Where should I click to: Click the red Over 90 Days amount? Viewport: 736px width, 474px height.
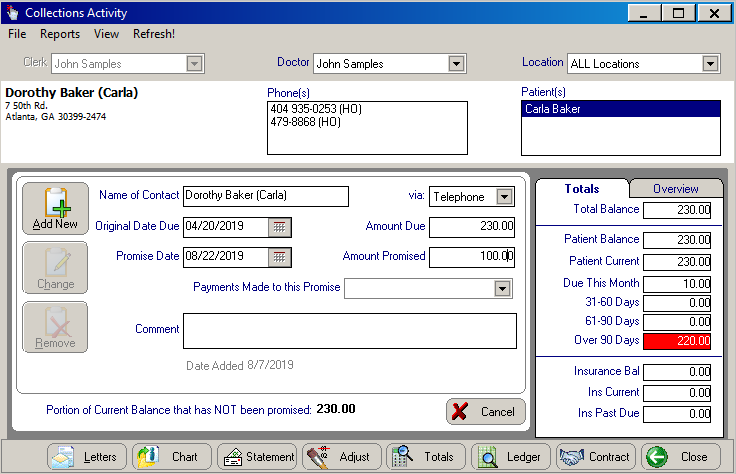677,341
